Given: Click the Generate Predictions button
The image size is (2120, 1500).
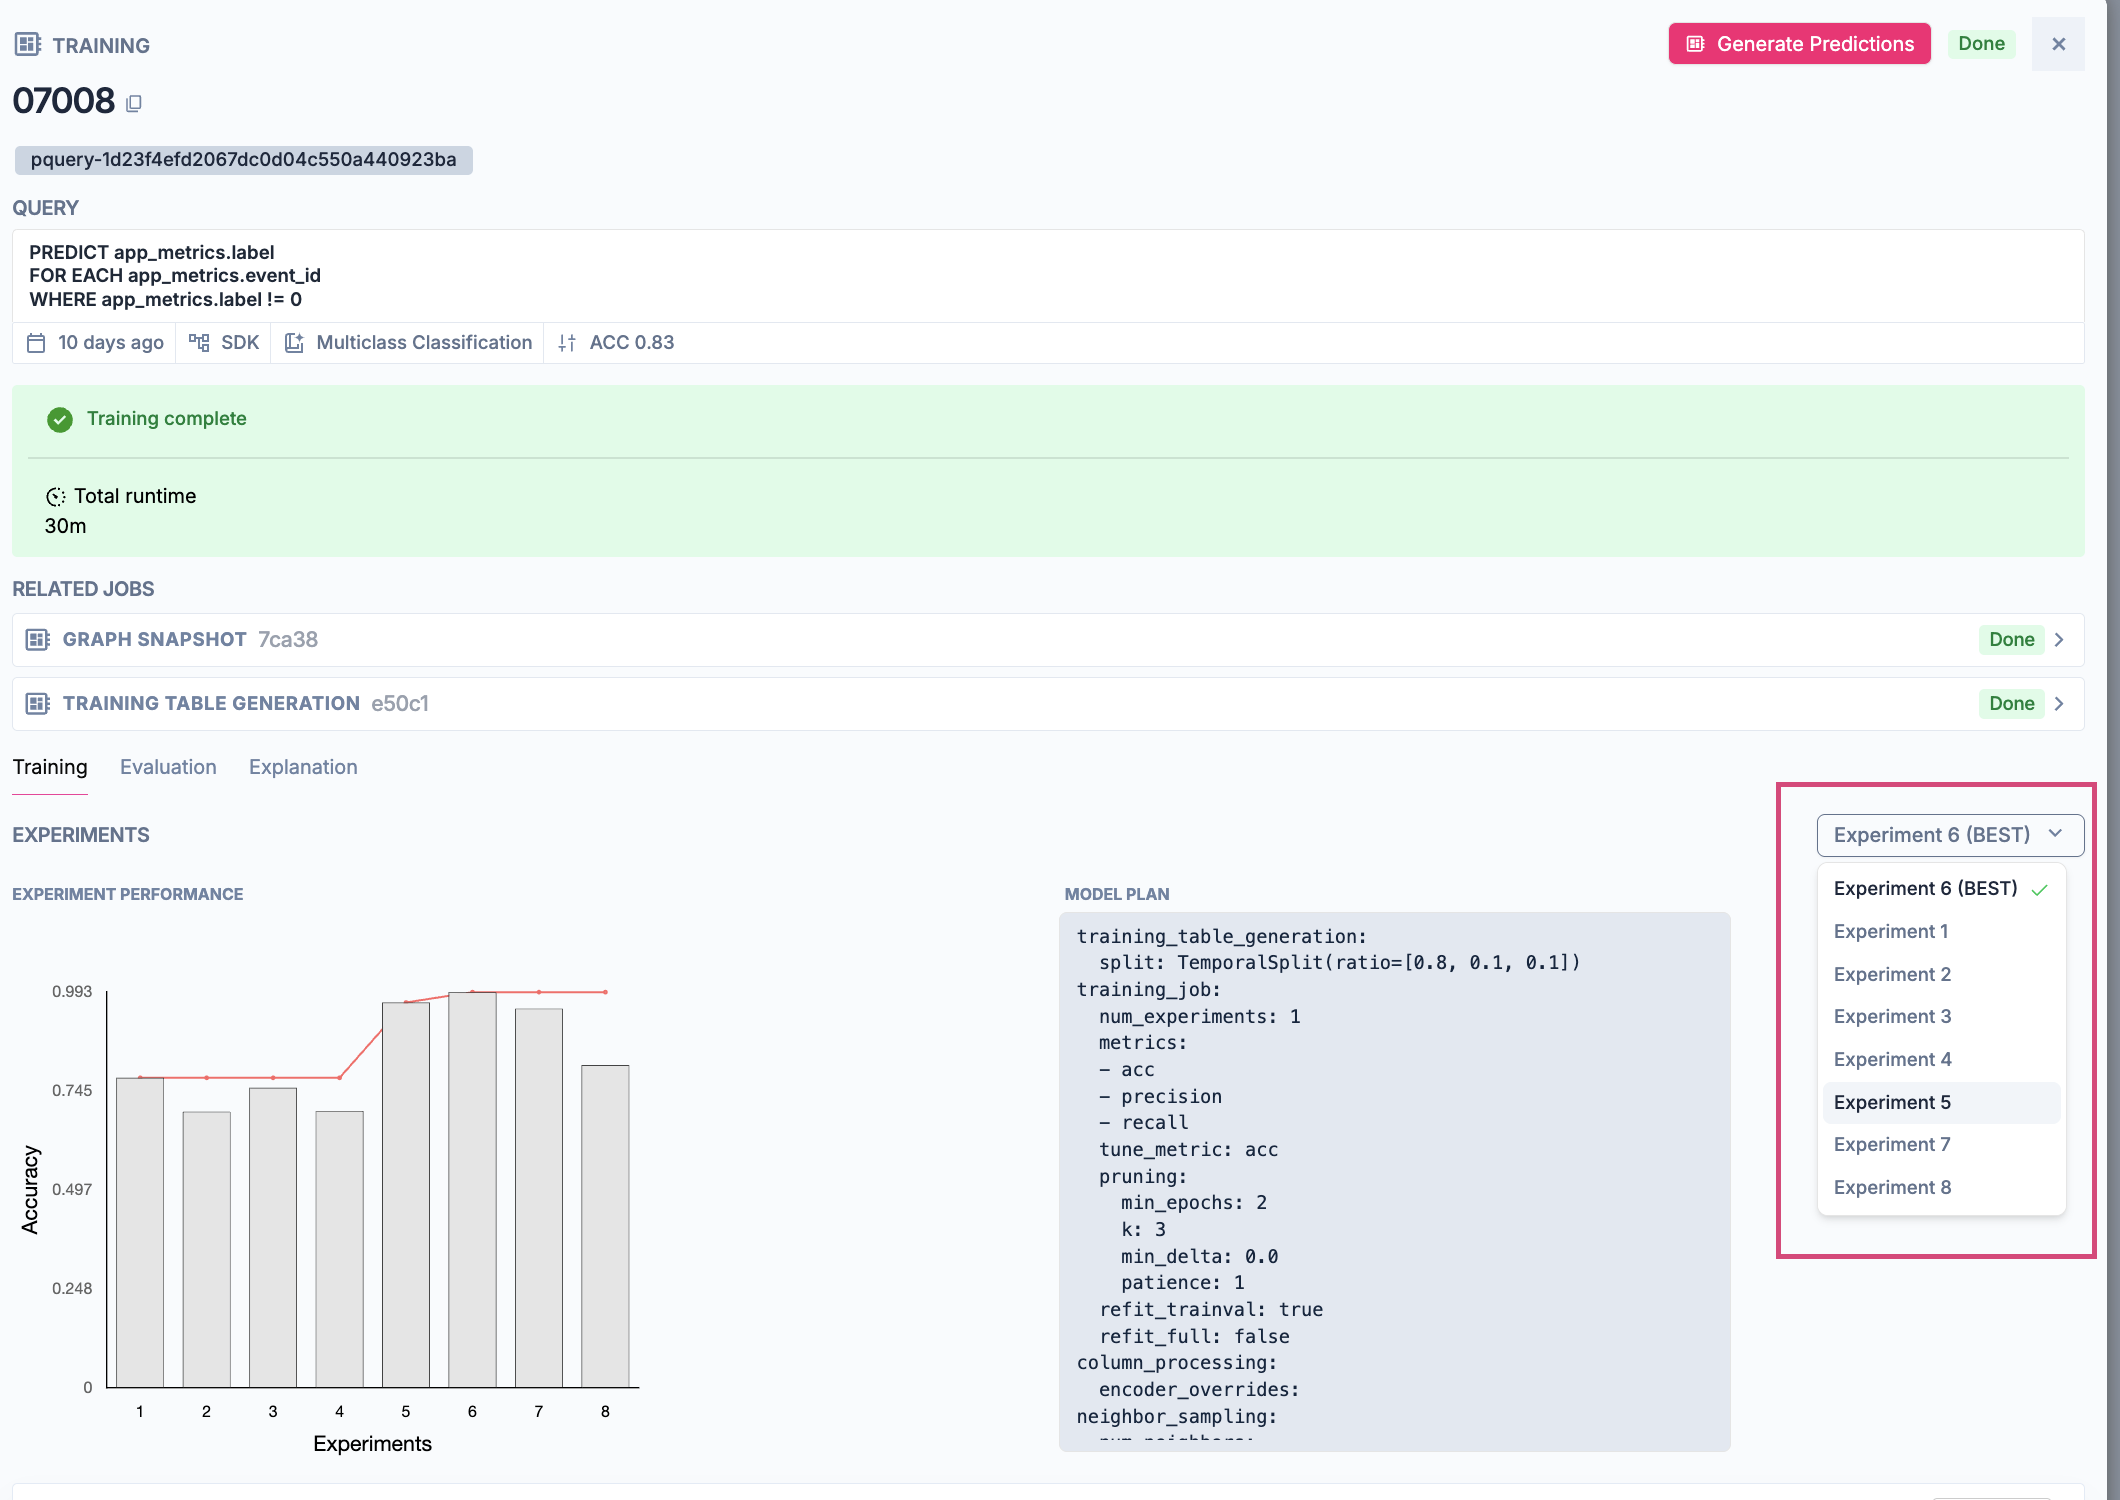Looking at the screenshot, I should [1799, 44].
